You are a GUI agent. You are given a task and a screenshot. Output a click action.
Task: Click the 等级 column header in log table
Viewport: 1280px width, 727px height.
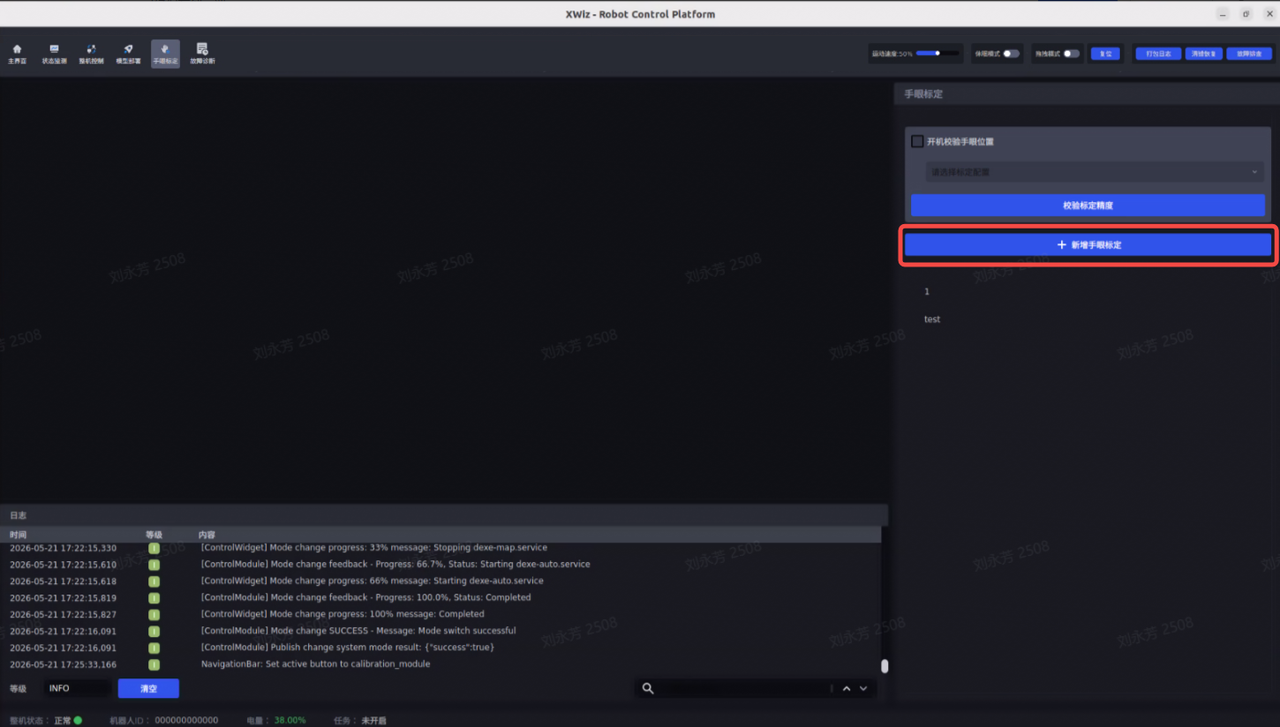click(x=154, y=535)
